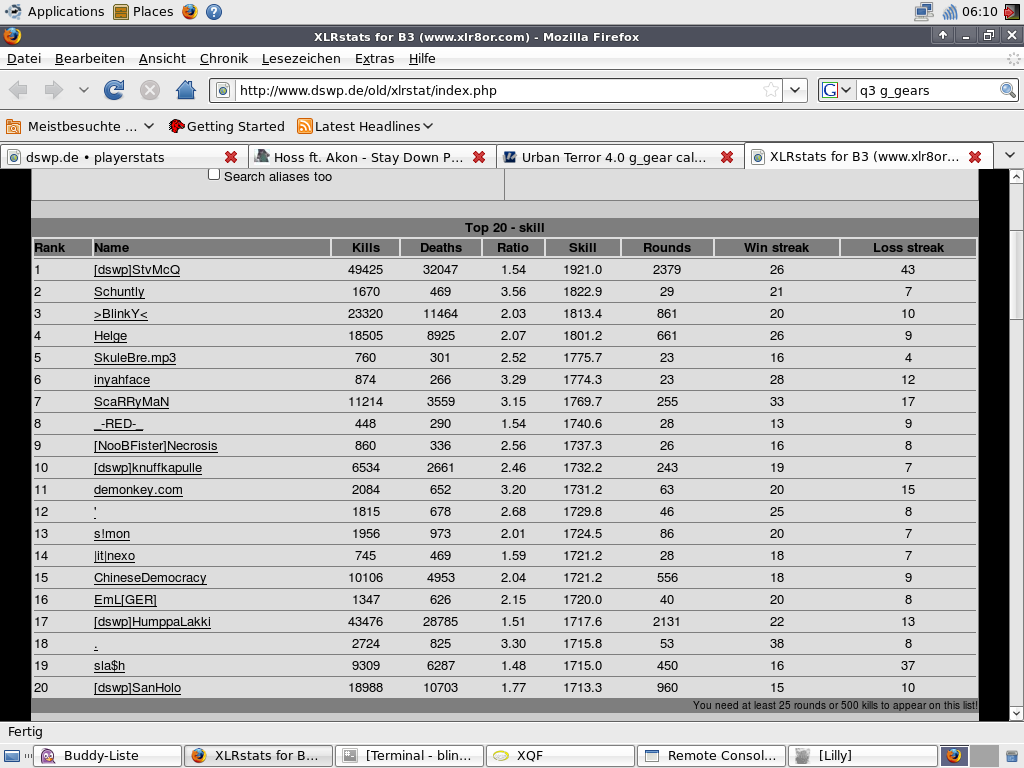
Task: Go to the Firefox home page icon
Action: tap(185, 89)
